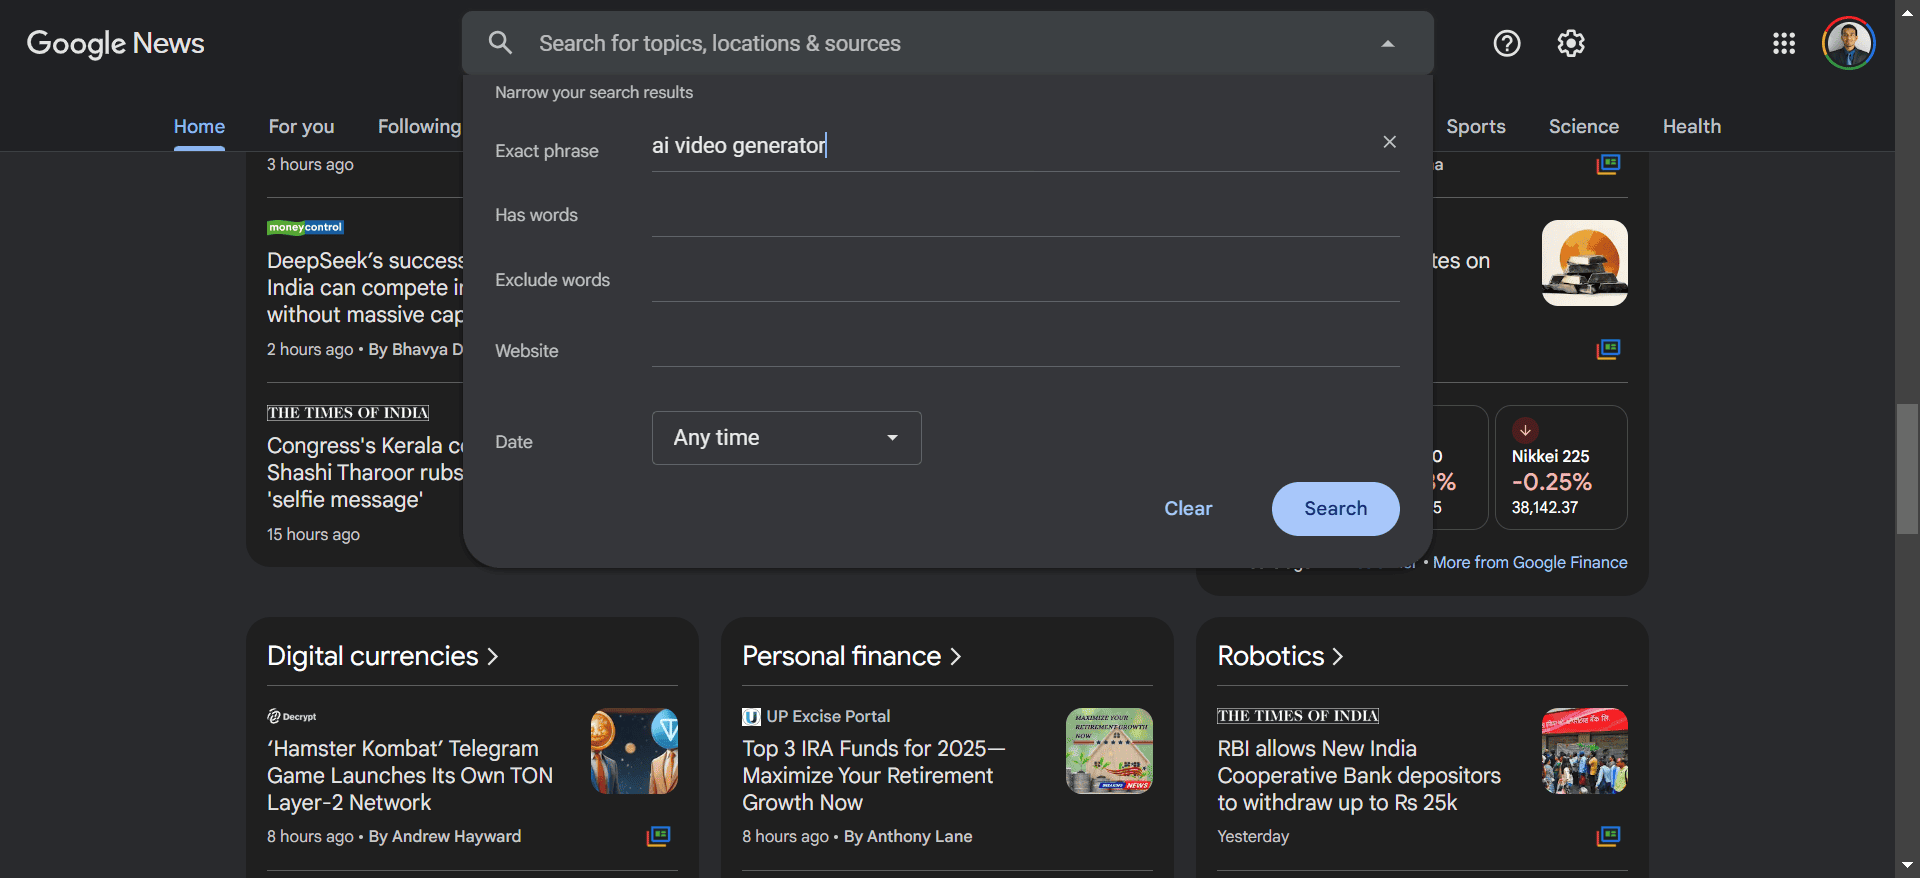Open the DeepSeek's success article
Viewport: 1920px width, 878px height.
365,287
